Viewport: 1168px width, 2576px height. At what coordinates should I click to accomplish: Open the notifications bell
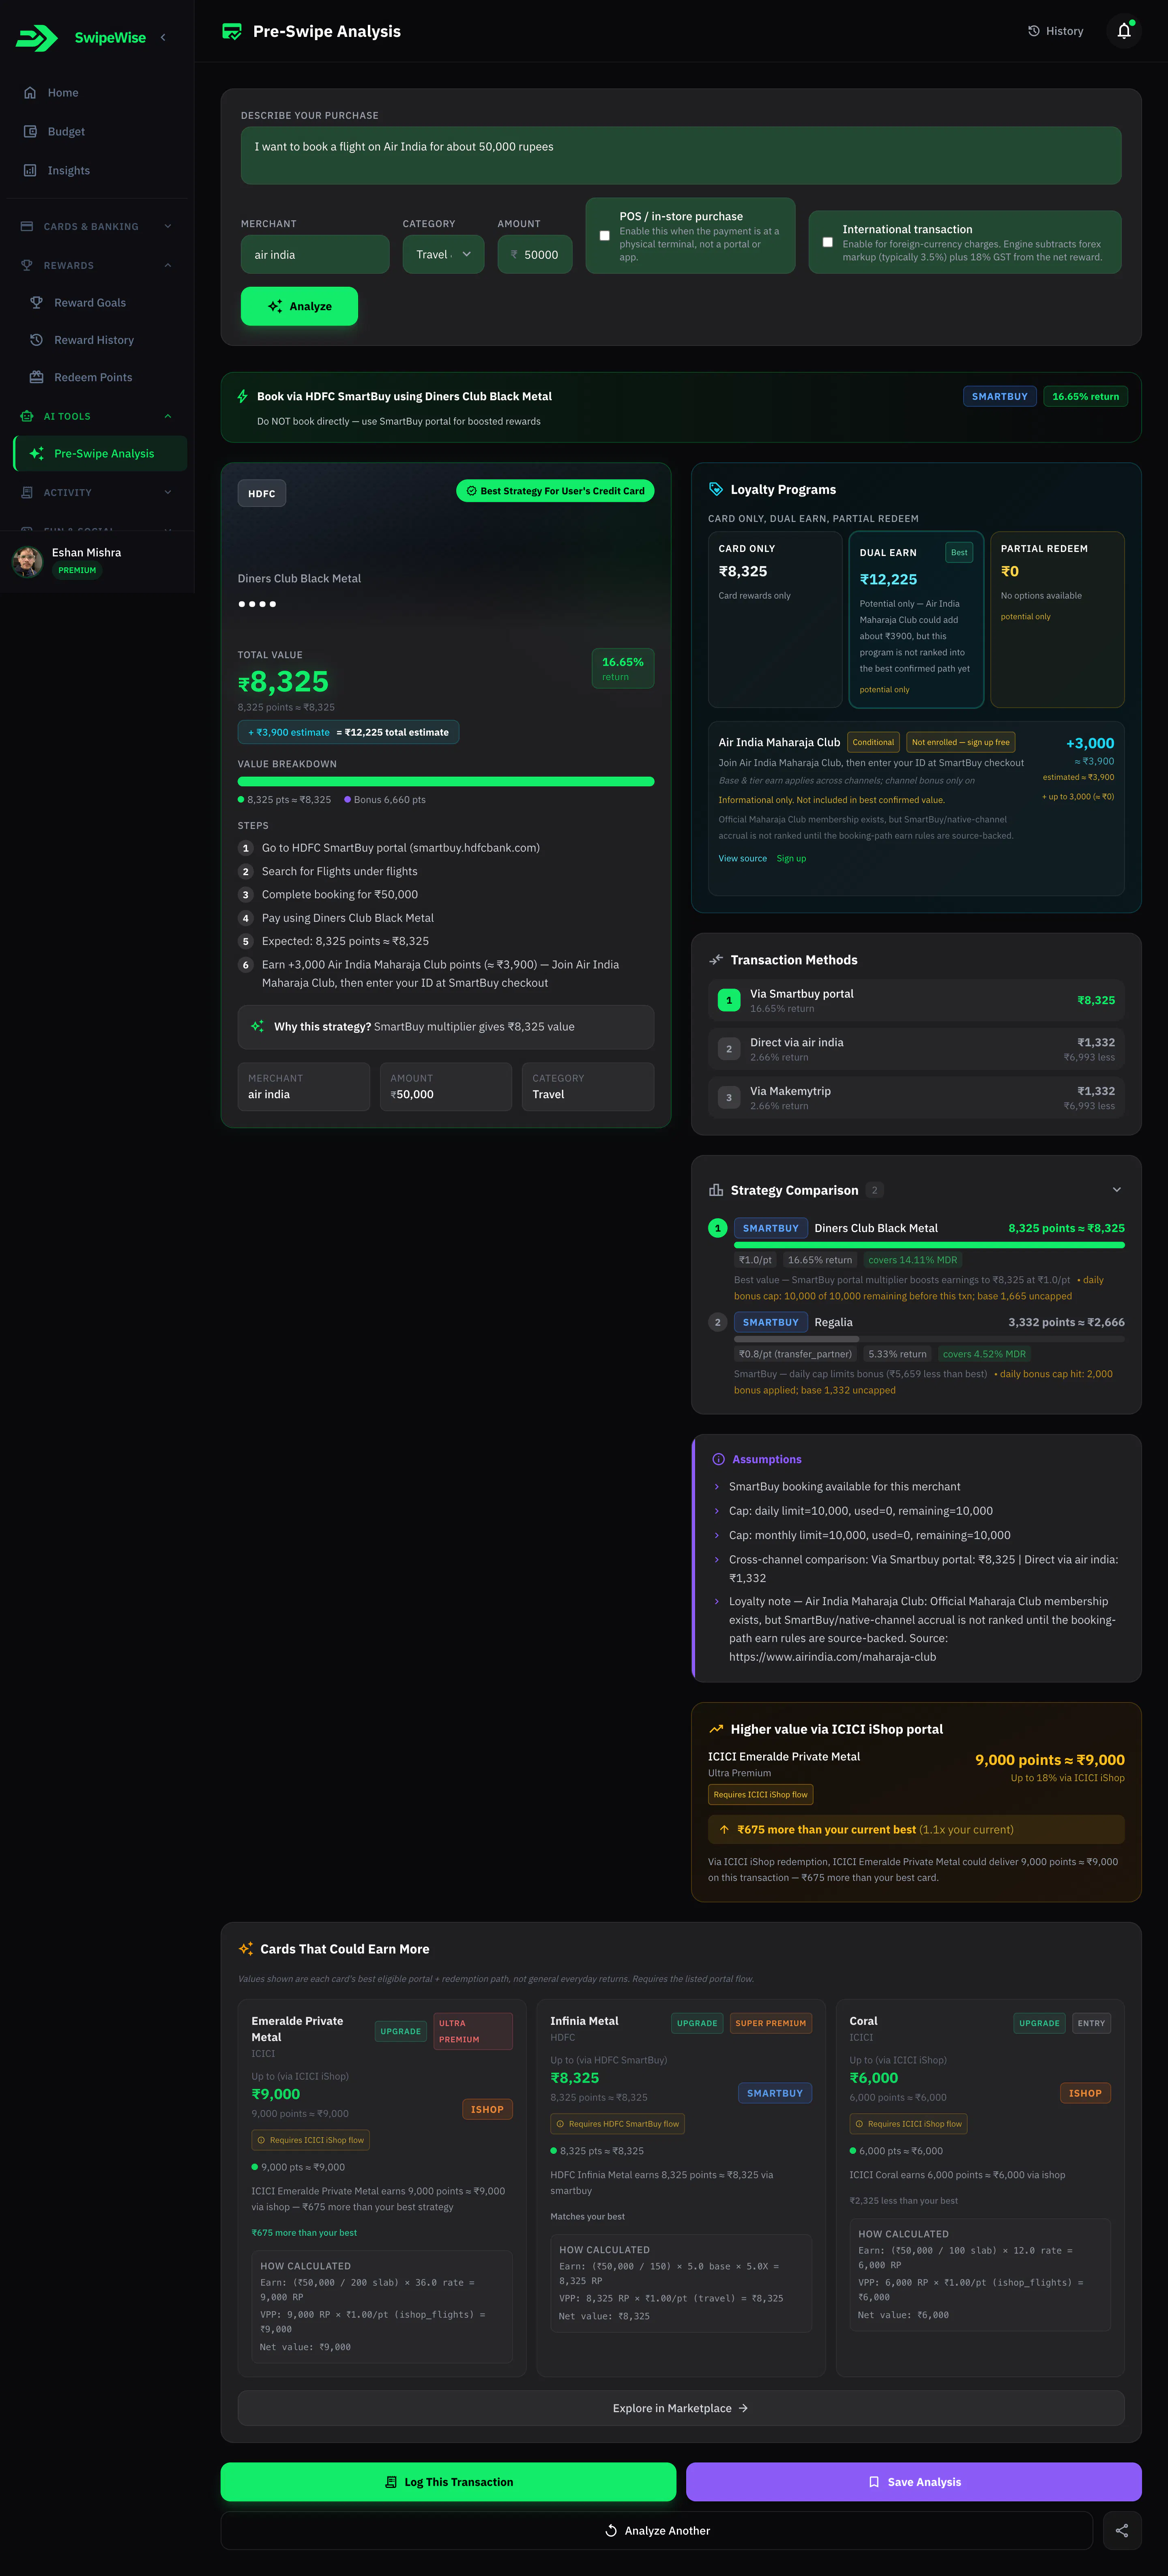pyautogui.click(x=1124, y=31)
